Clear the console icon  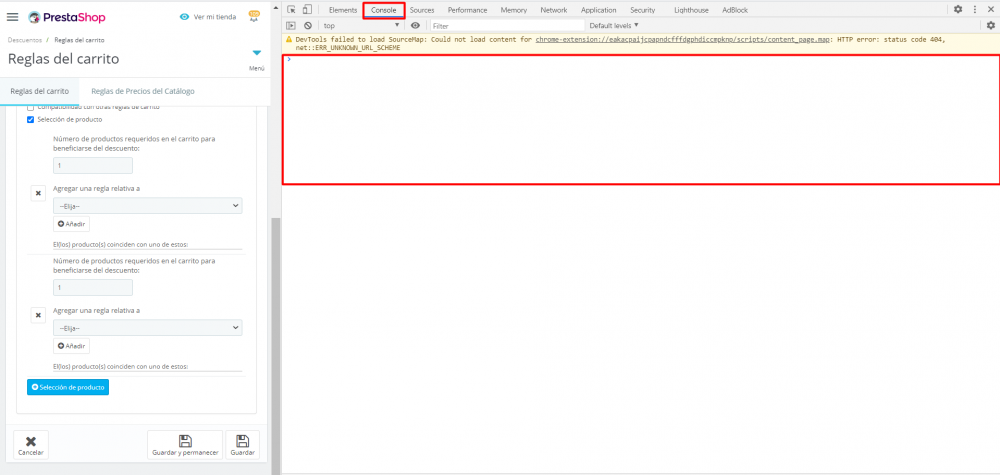pyautogui.click(x=307, y=26)
